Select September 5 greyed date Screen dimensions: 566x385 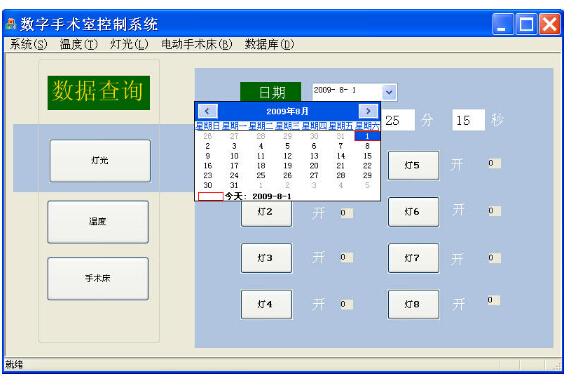367,185
